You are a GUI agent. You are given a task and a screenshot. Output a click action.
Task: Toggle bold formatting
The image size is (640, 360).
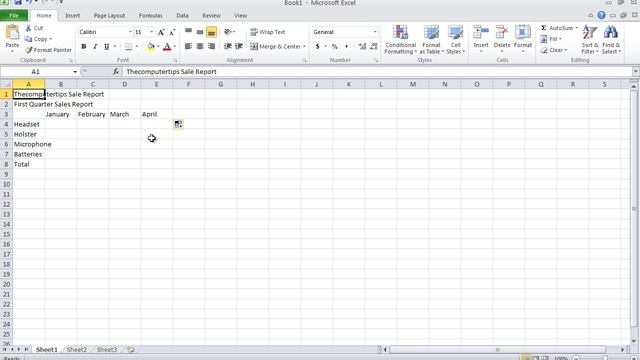84,47
